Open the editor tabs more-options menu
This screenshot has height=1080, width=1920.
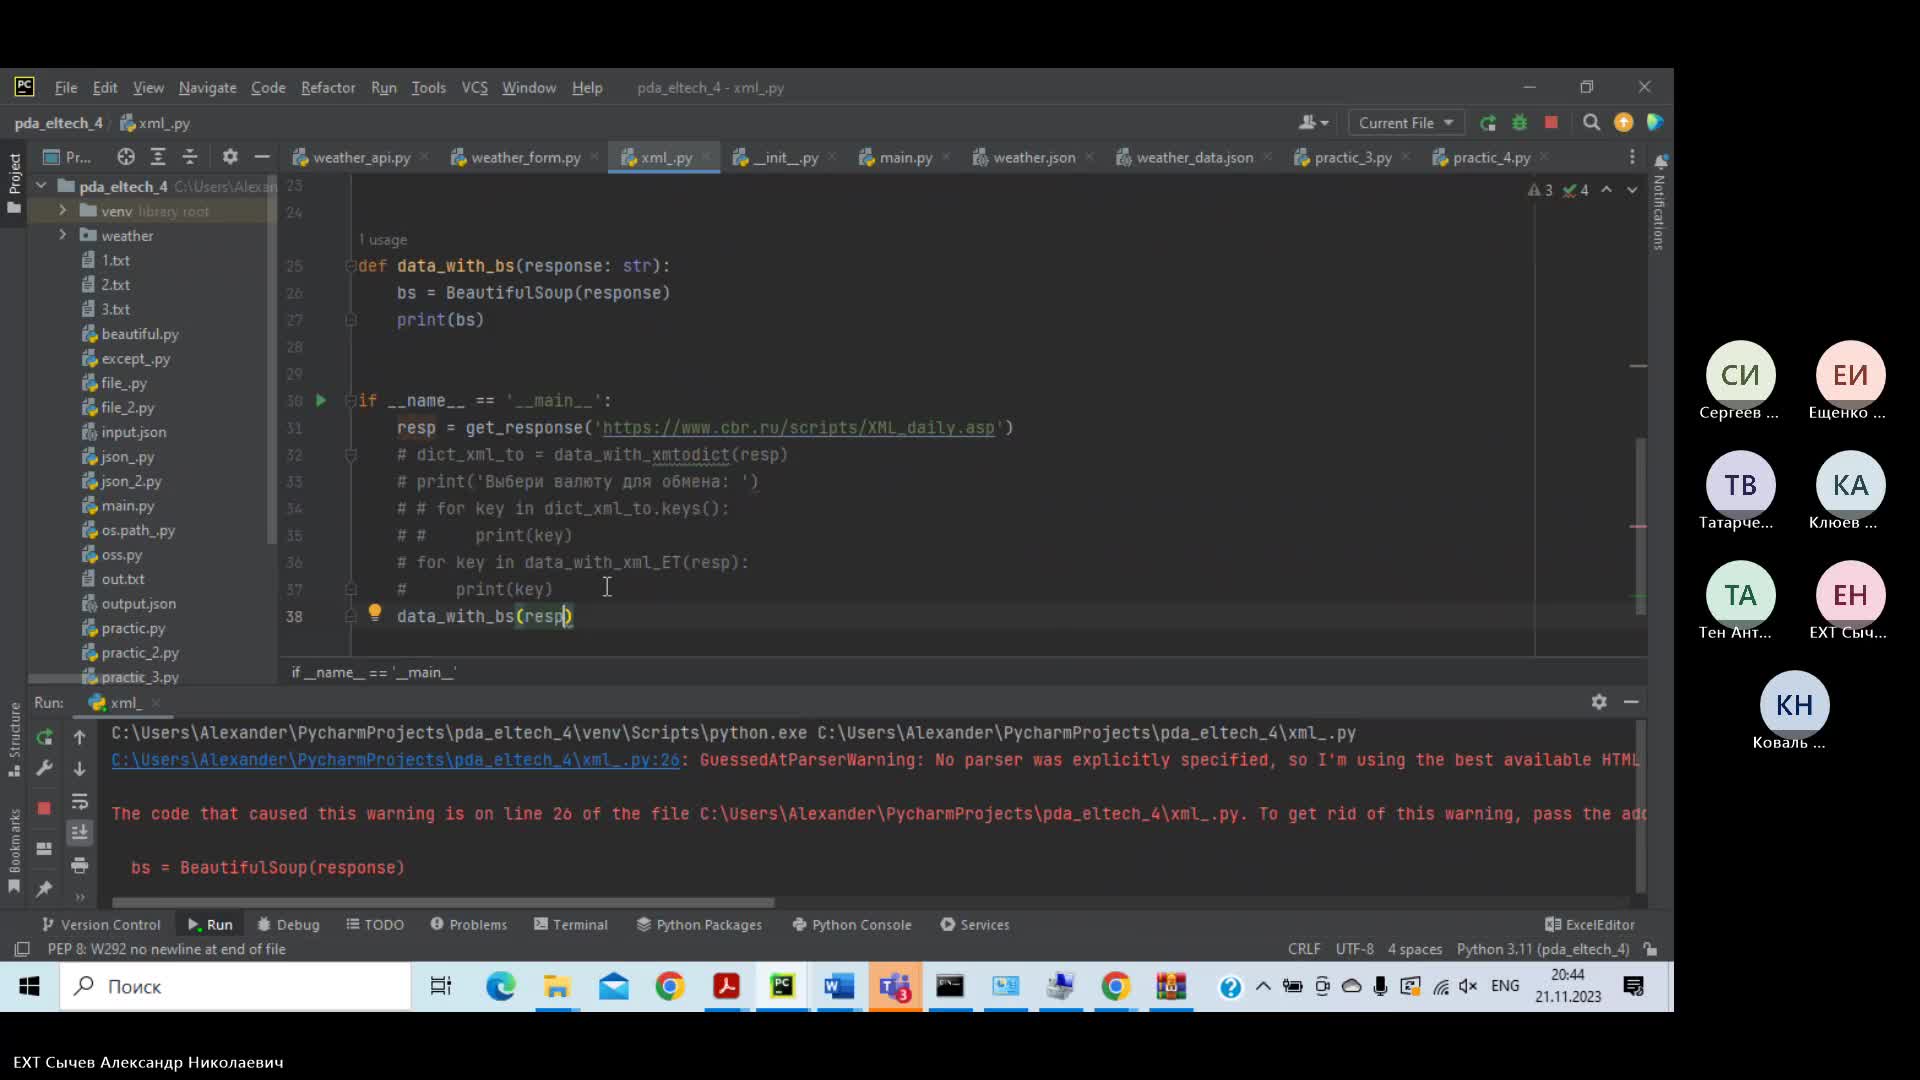coord(1632,157)
